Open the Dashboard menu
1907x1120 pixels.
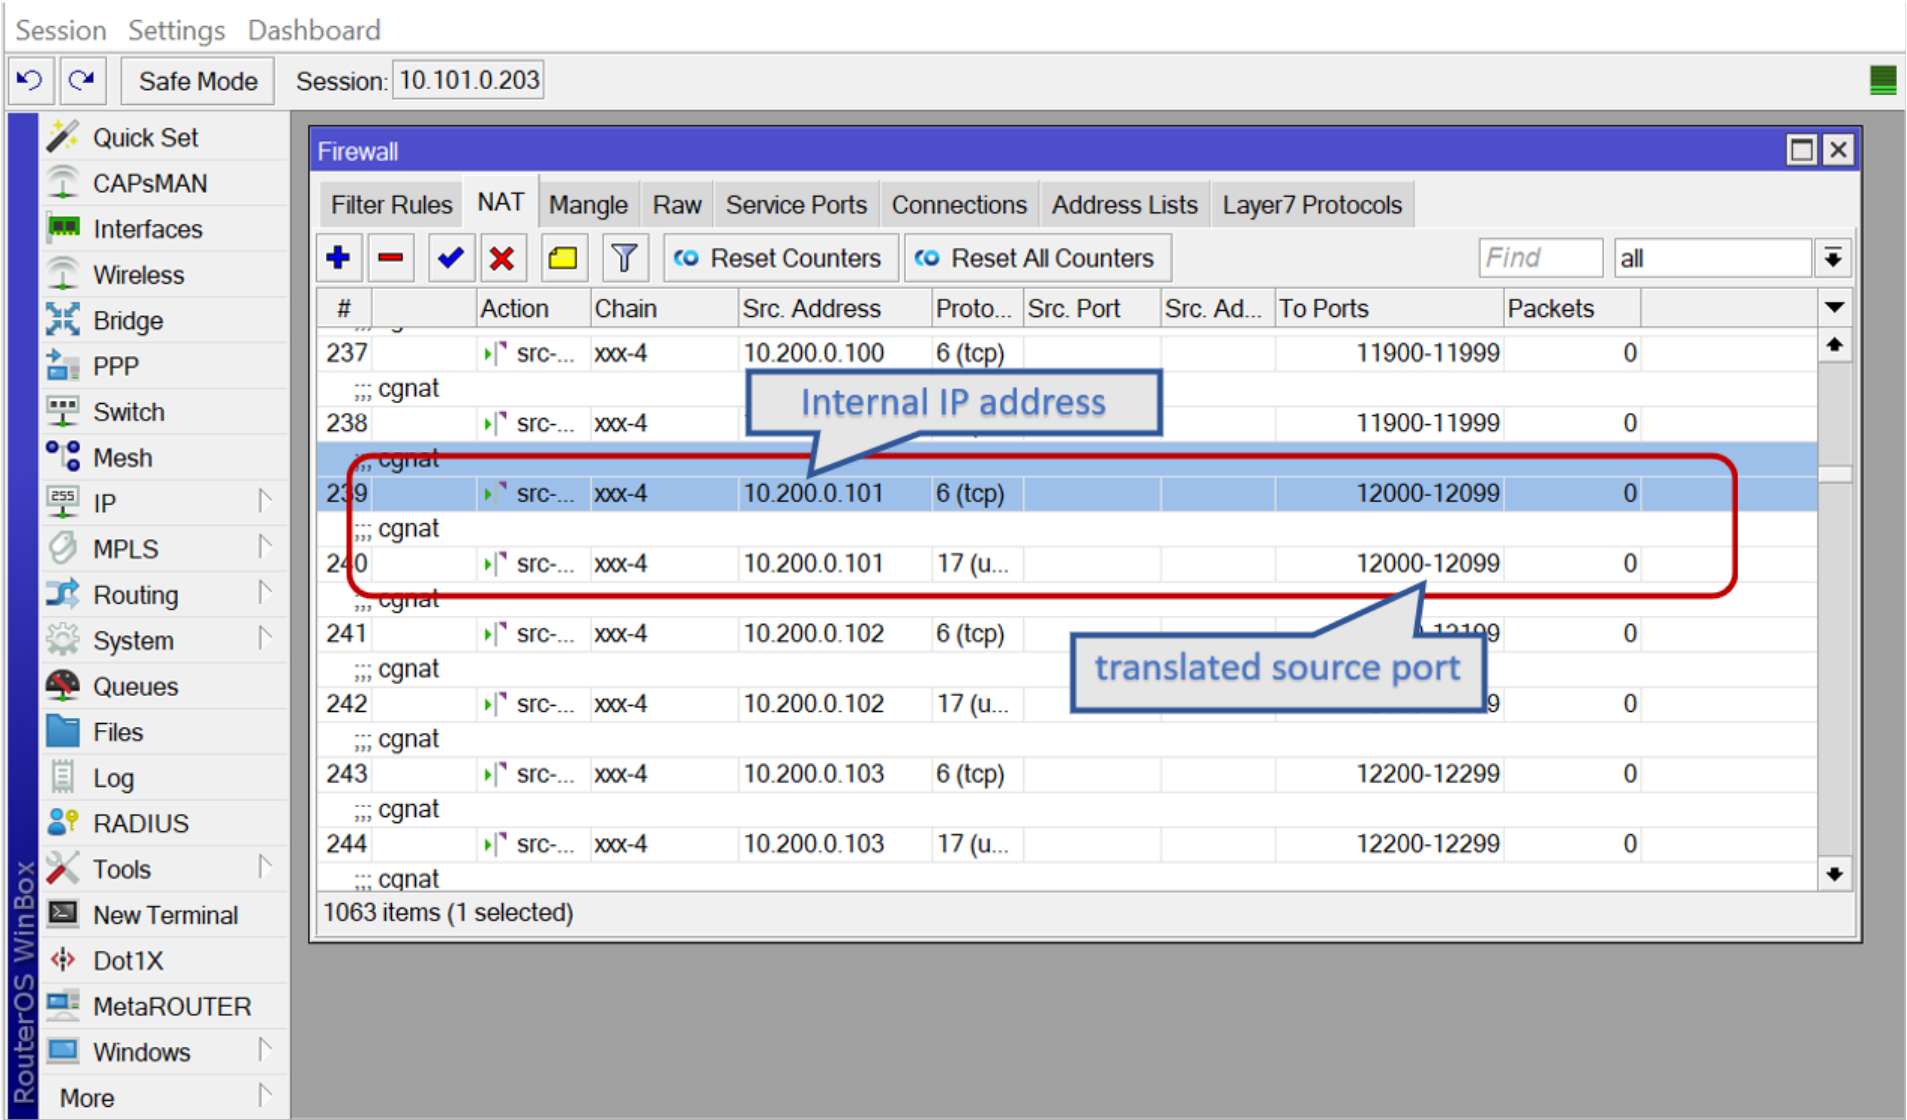click(314, 30)
